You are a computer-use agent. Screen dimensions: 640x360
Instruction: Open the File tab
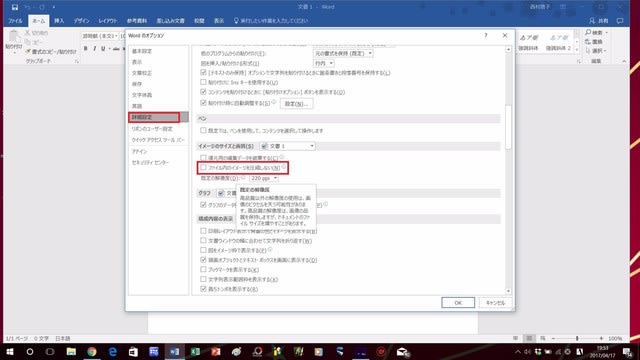(15, 21)
